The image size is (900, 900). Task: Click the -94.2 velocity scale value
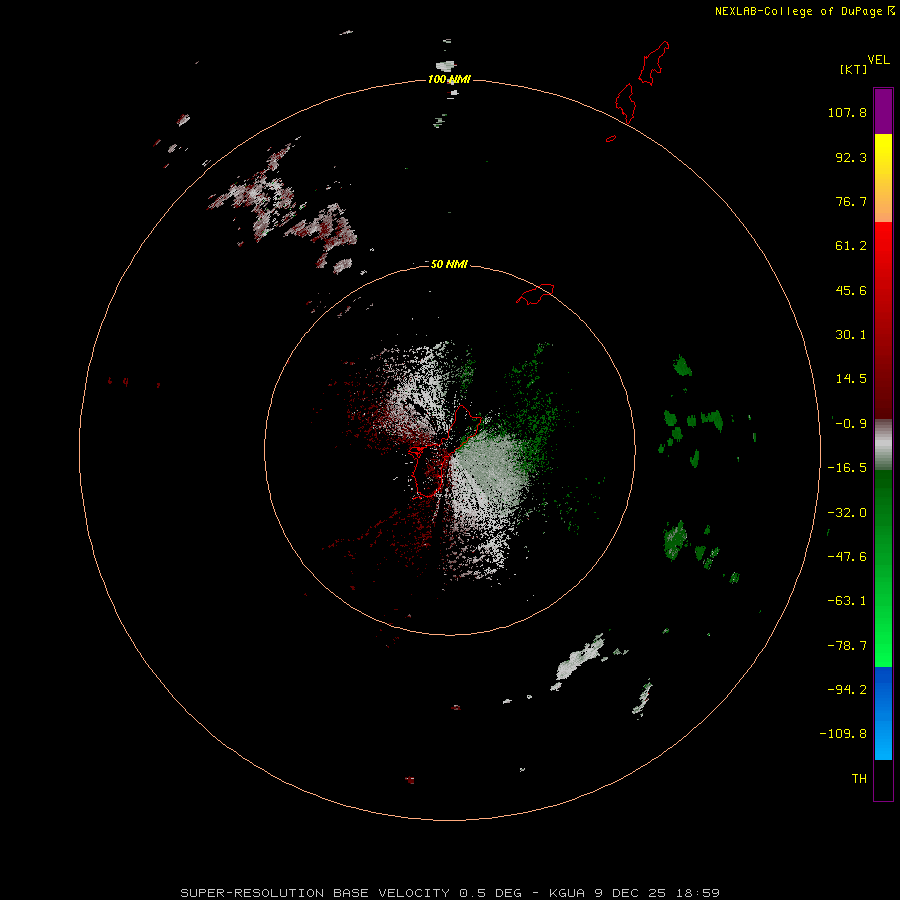847,690
